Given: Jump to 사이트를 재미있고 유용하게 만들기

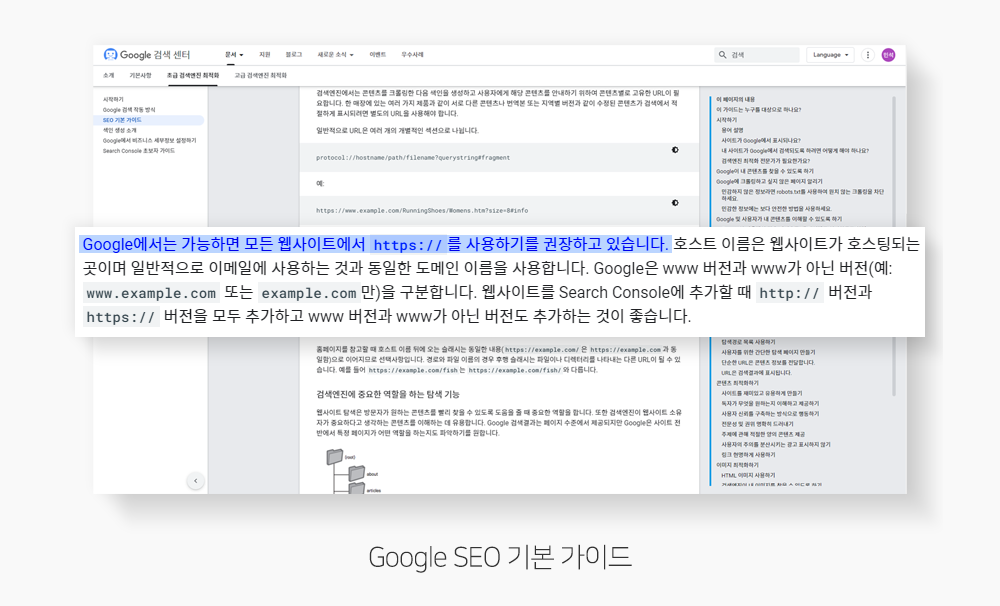Looking at the screenshot, I should pos(761,393).
